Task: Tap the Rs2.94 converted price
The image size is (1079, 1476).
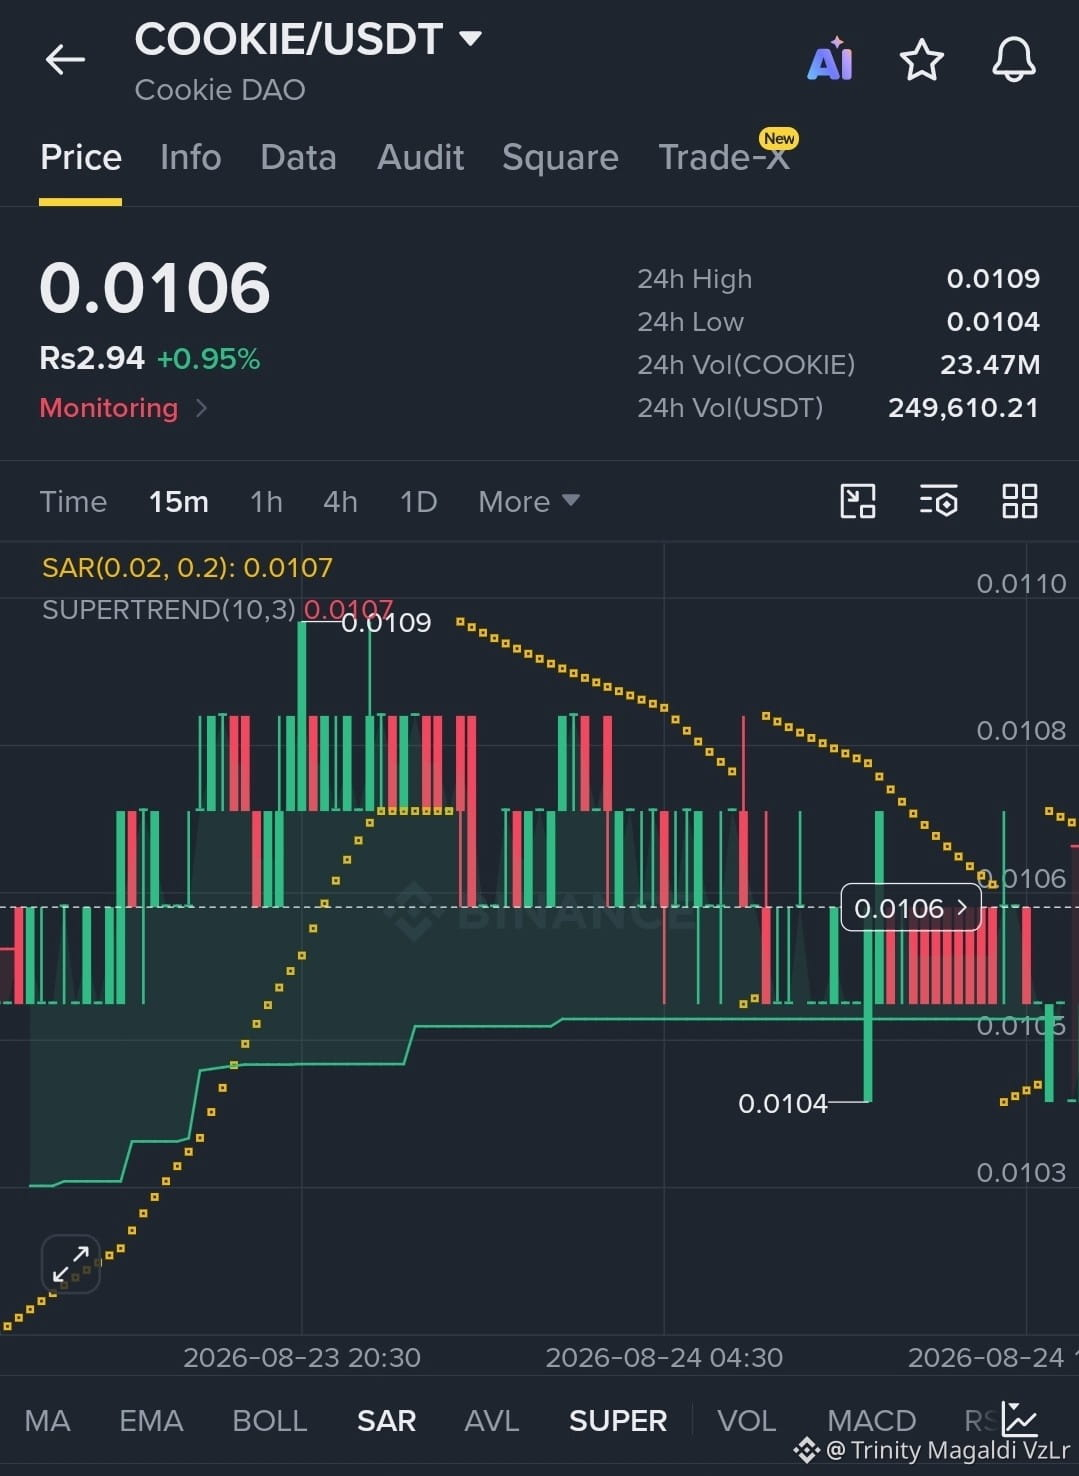Action: point(92,358)
